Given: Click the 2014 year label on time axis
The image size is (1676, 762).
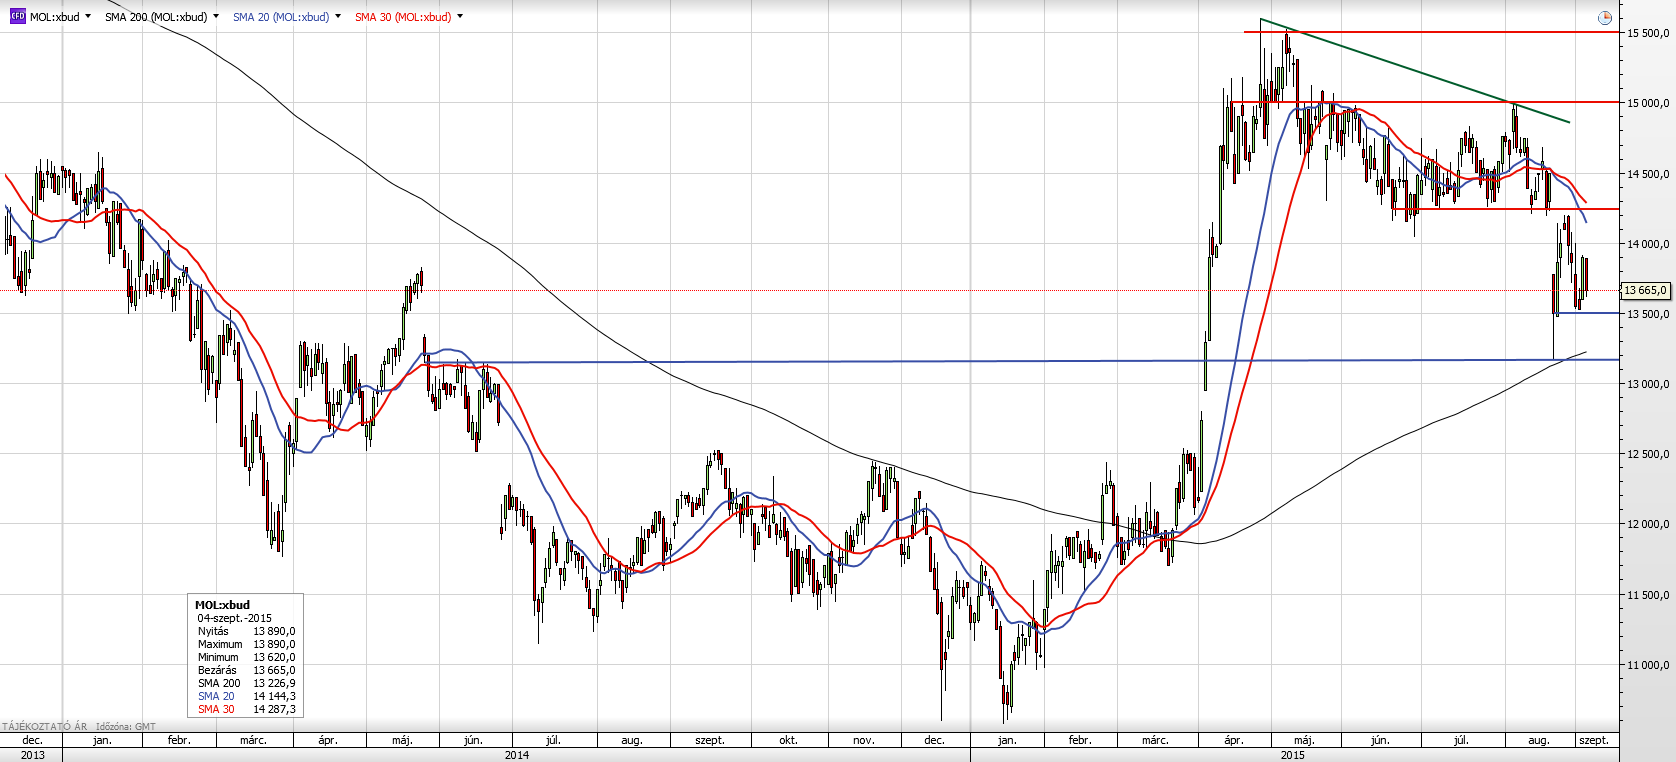Looking at the screenshot, I should coord(517,755).
